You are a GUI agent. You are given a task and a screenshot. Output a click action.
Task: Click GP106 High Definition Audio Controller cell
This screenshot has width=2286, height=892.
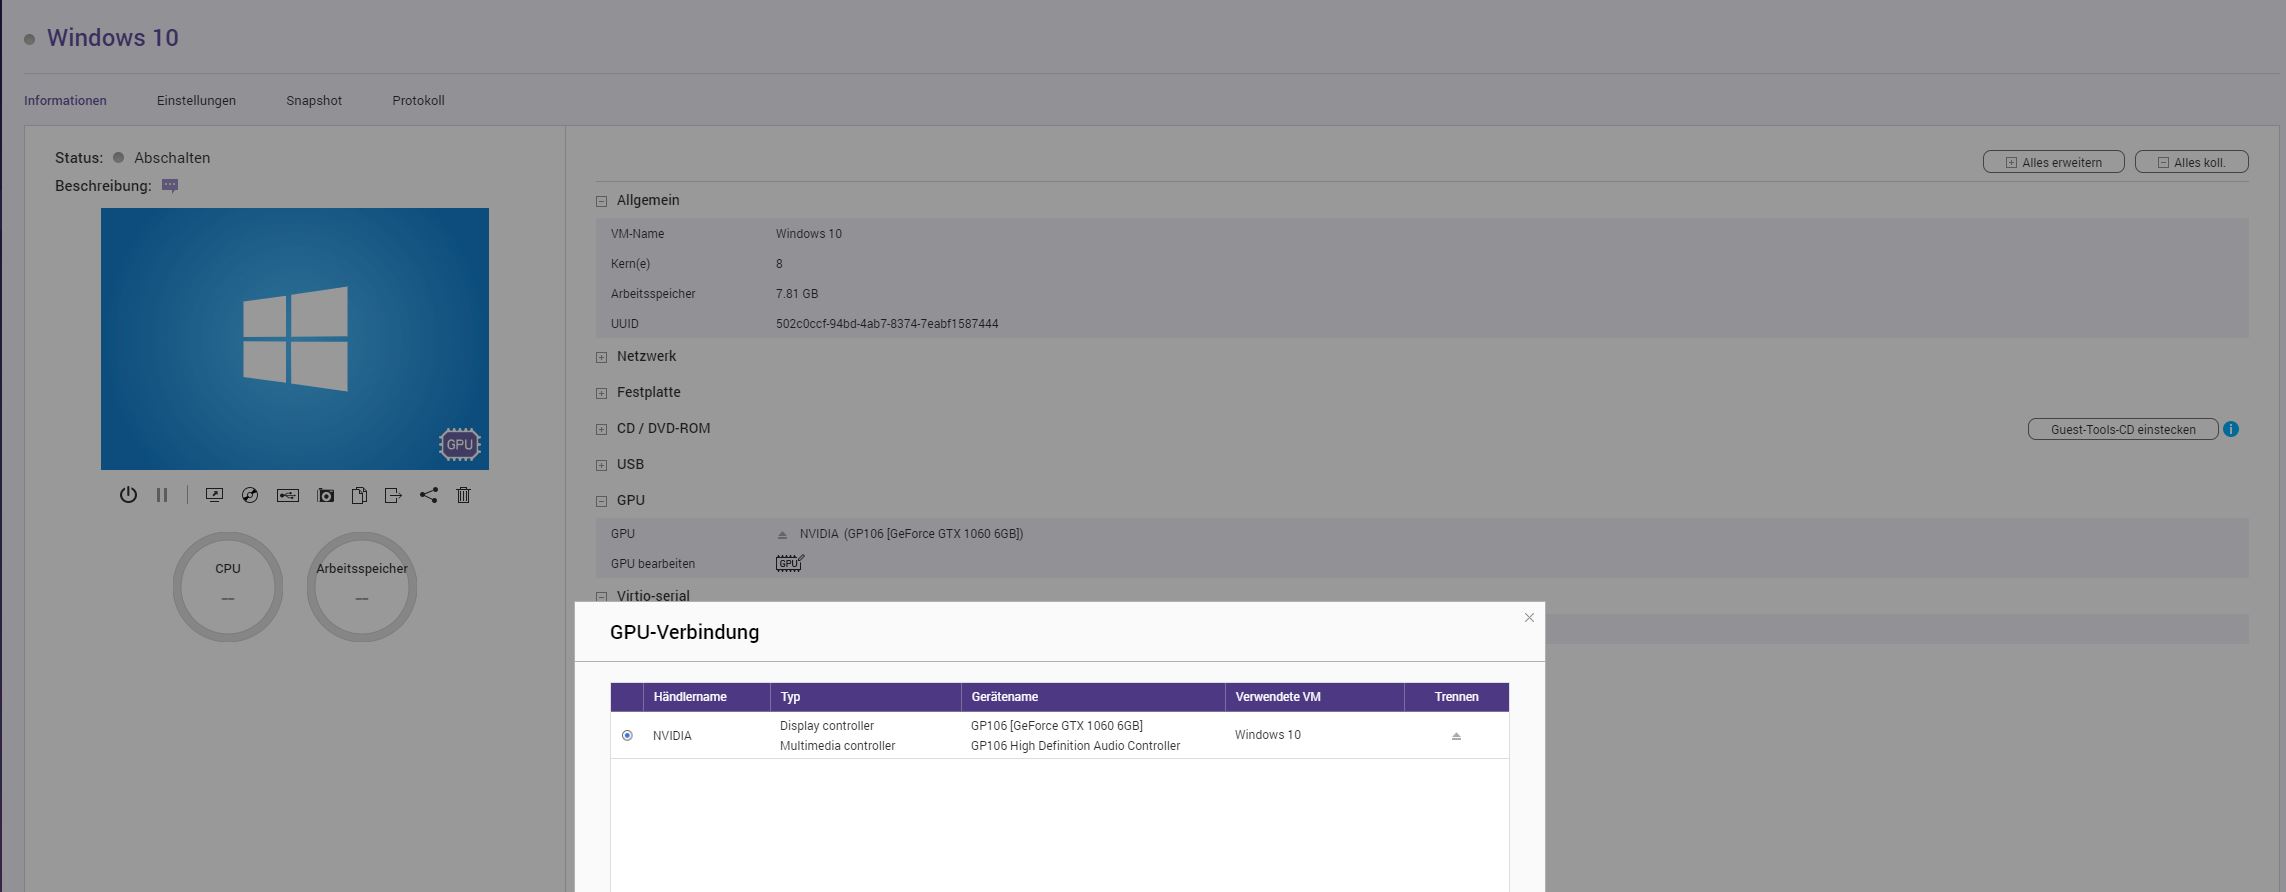[1075, 746]
